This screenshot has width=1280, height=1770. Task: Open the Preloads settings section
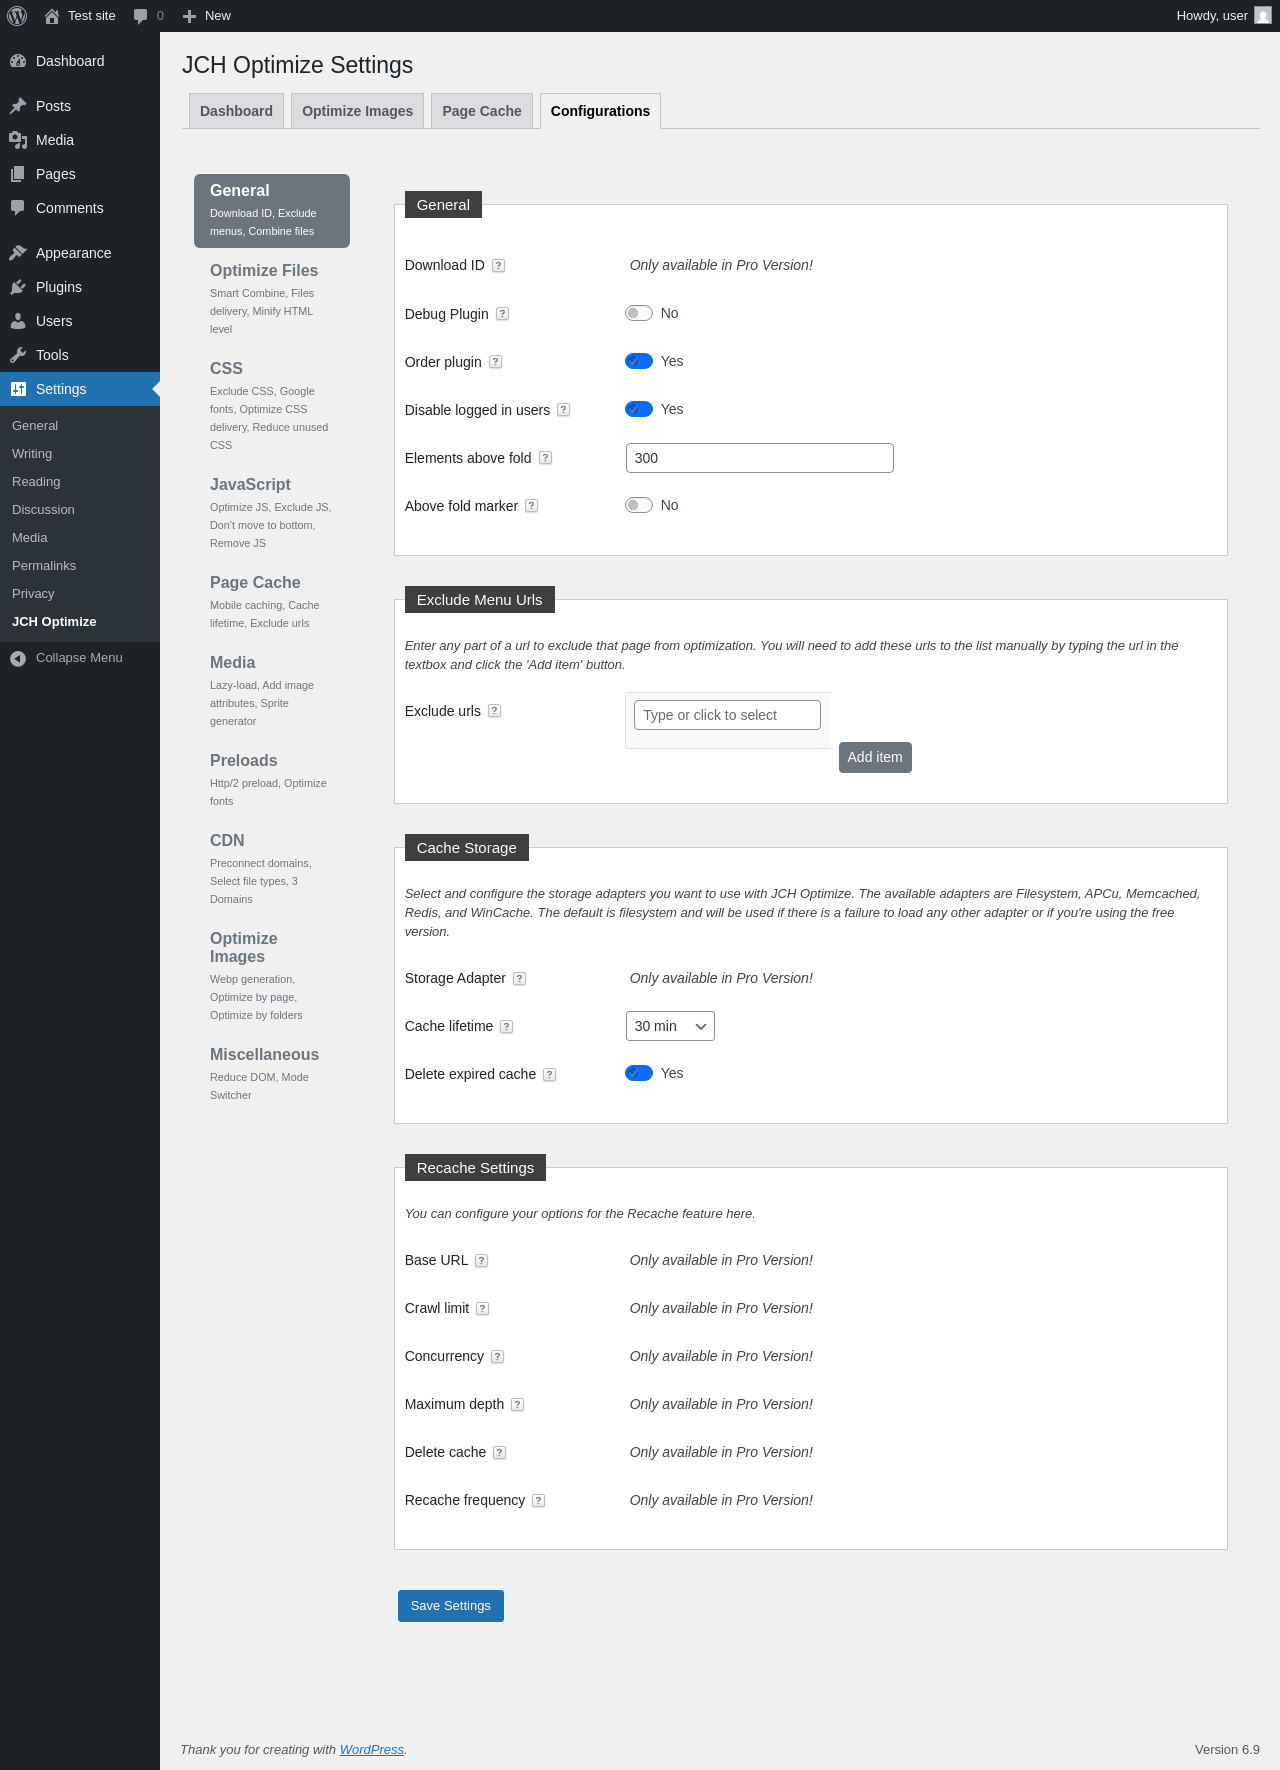[272, 779]
